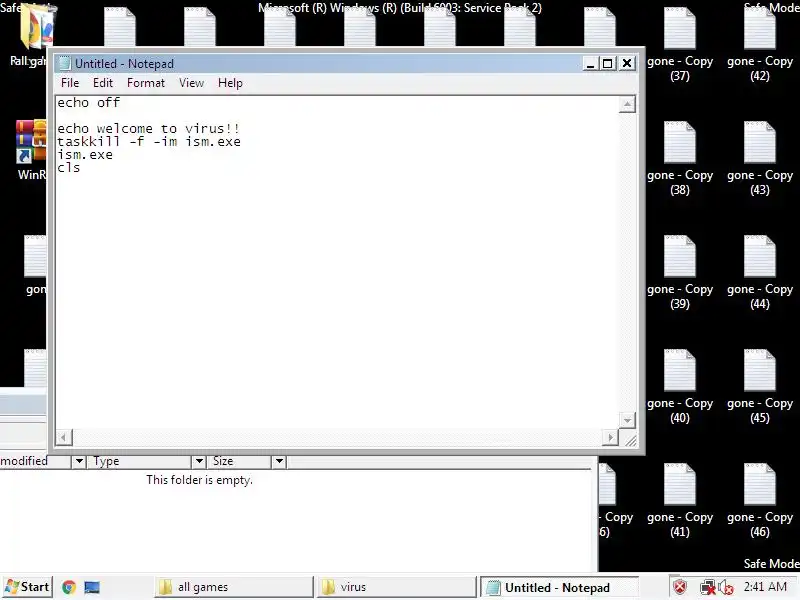Click the network disconnected tray icon
The height and width of the screenshot is (600, 800).
point(707,588)
